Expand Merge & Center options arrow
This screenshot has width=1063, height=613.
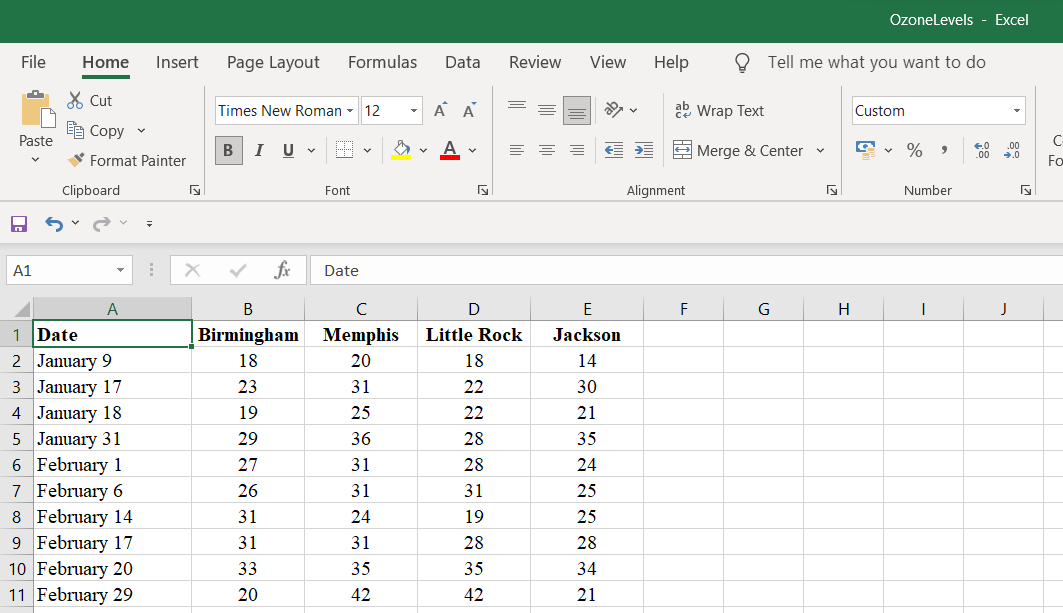click(820, 150)
